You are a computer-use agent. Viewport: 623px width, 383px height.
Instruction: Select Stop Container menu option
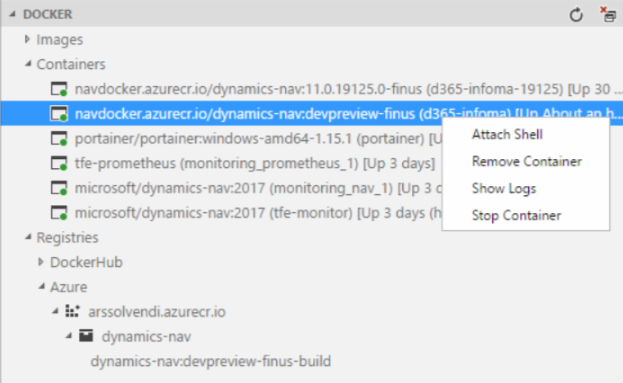[516, 216]
